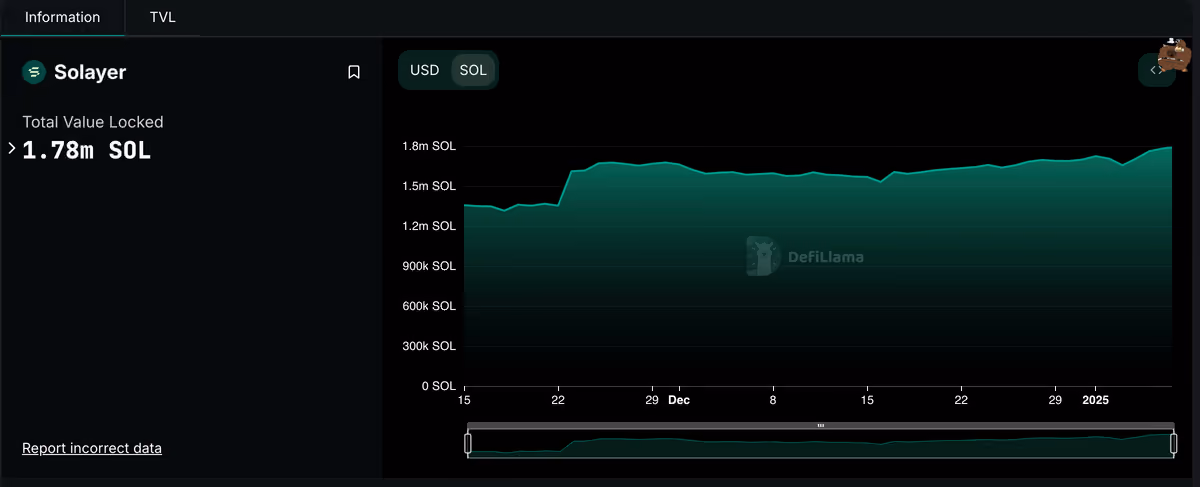Bookmark the Solayer protocol
The width and height of the screenshot is (1200, 487).
tap(354, 72)
